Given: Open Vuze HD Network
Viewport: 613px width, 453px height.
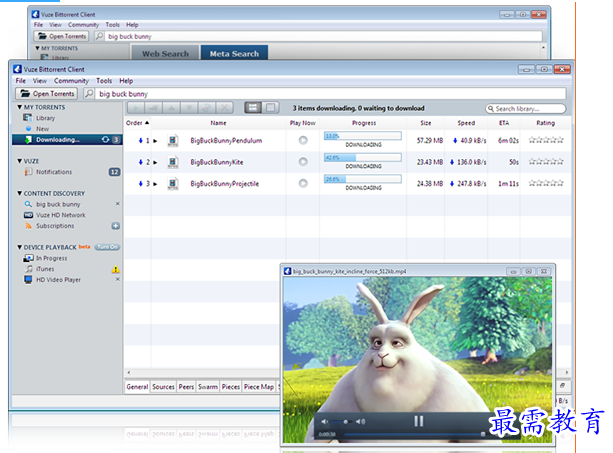Looking at the screenshot, I should (x=61, y=215).
